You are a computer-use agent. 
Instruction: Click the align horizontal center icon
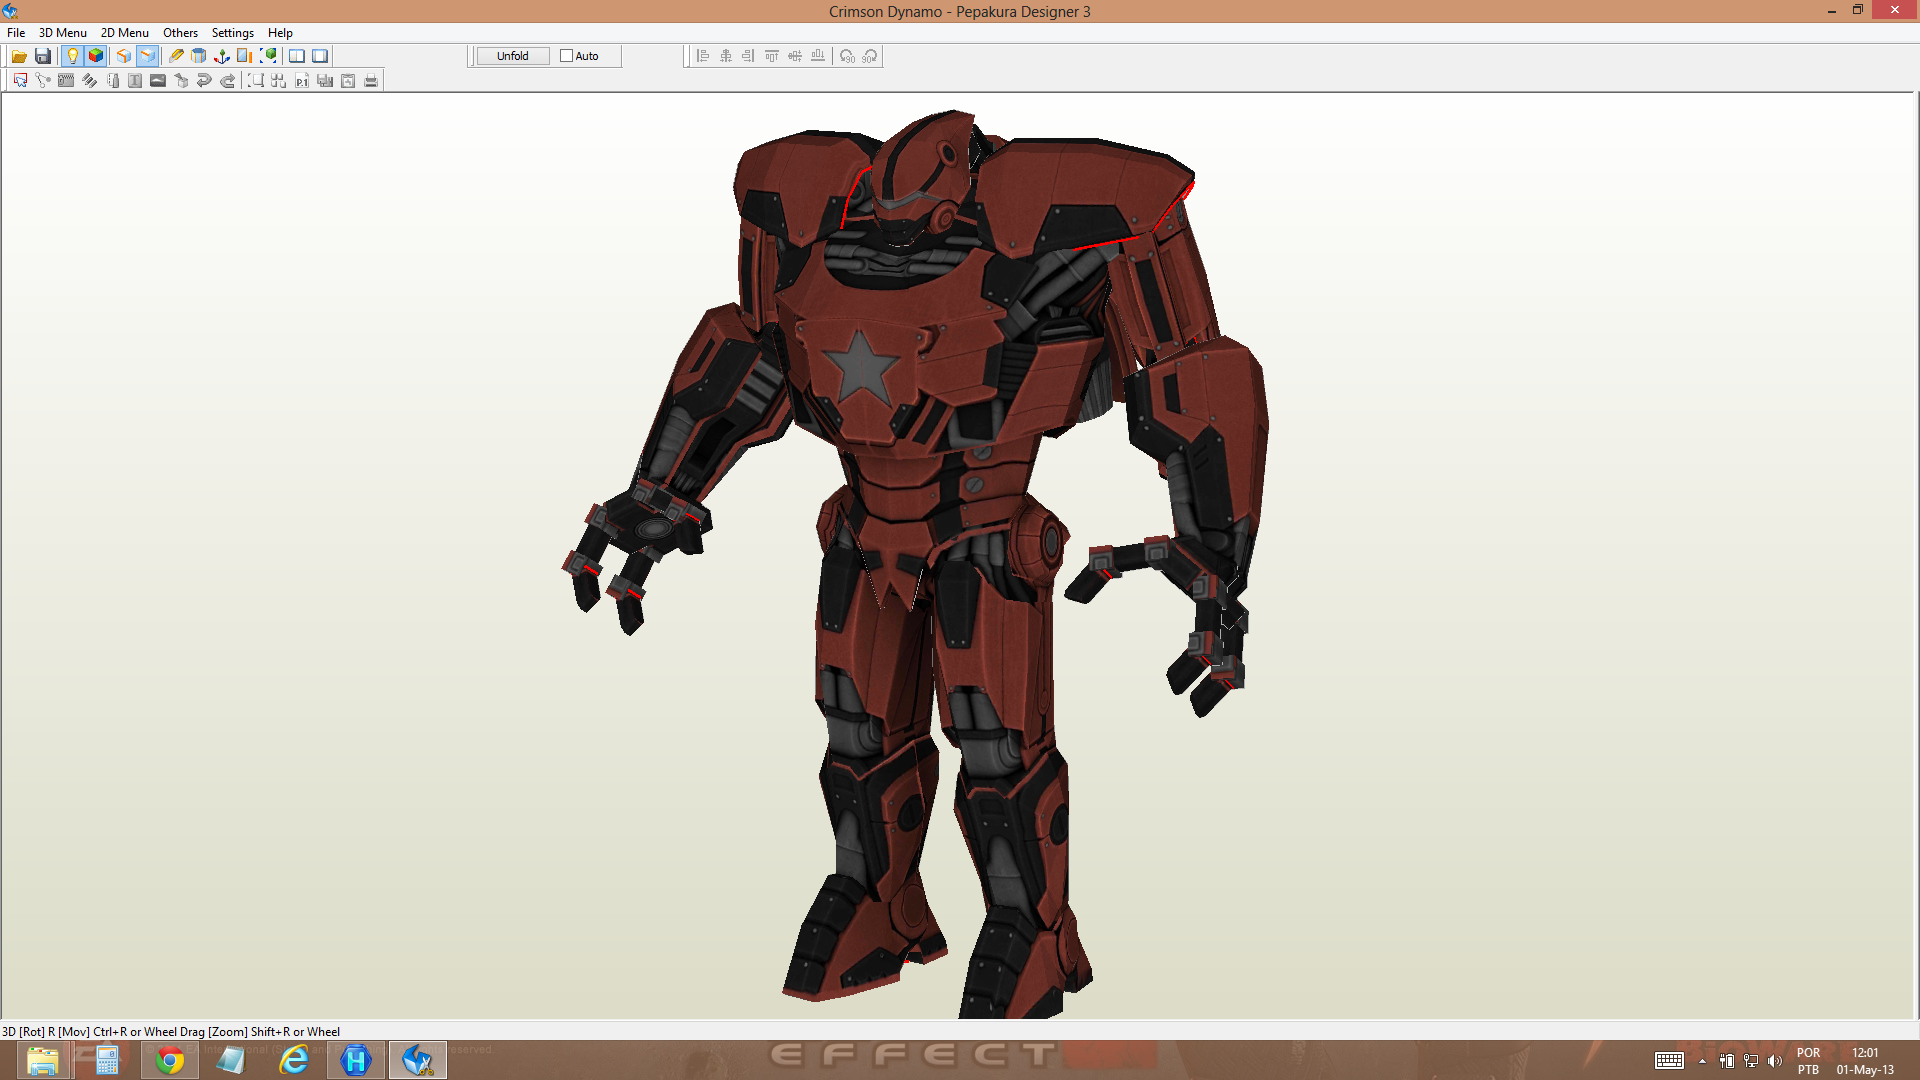point(726,56)
